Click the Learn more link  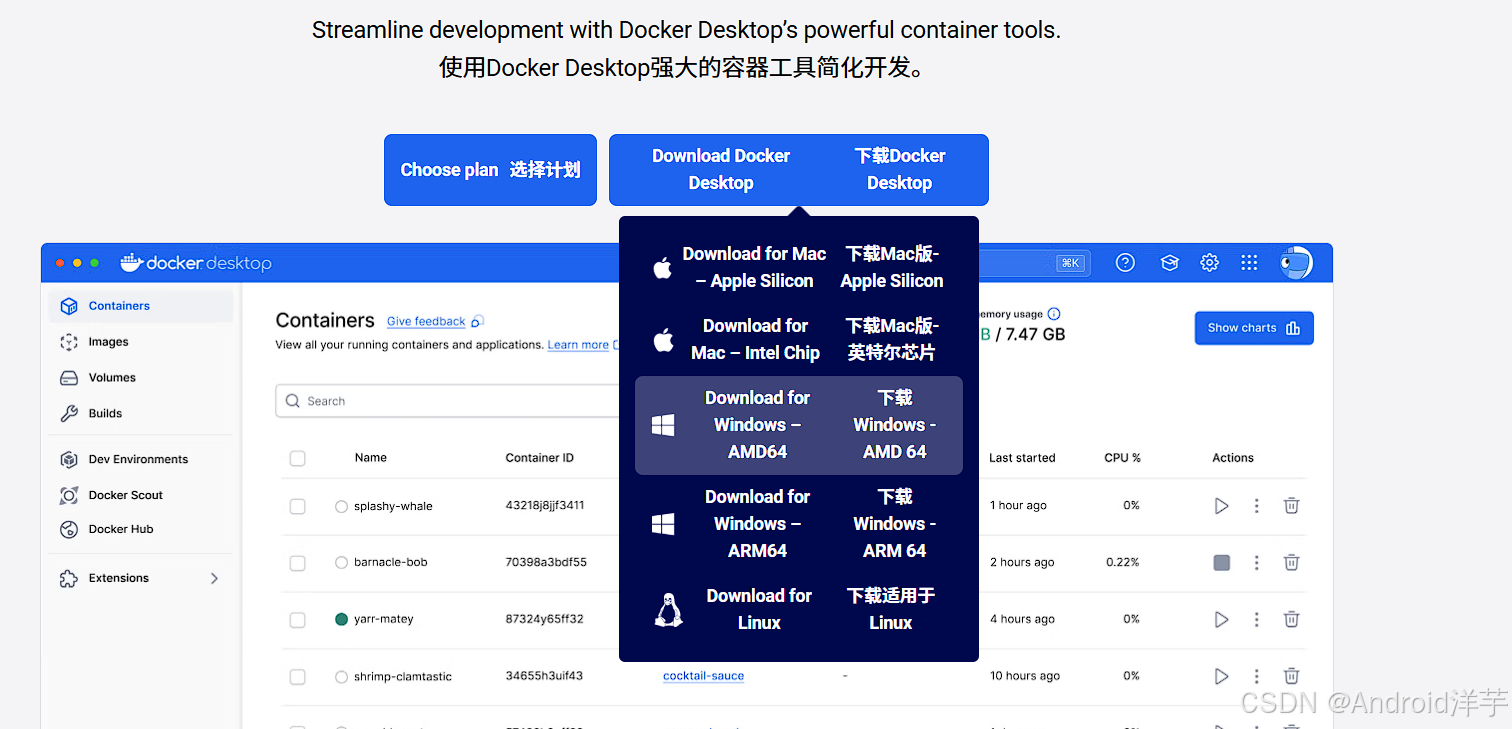coord(578,345)
